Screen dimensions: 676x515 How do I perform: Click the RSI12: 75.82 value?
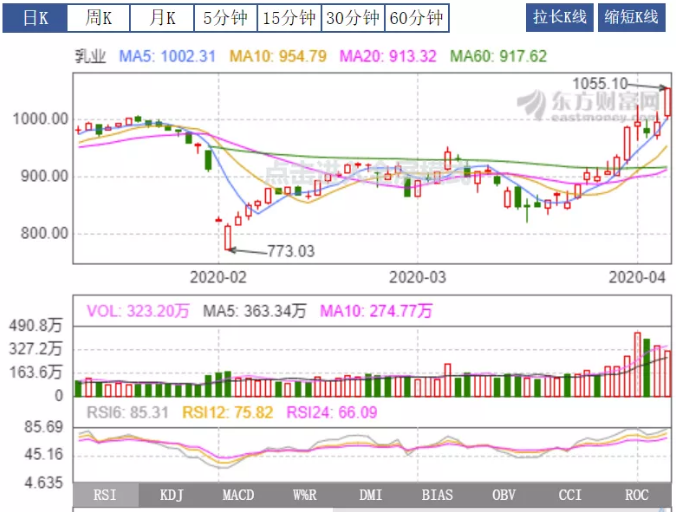tap(228, 412)
